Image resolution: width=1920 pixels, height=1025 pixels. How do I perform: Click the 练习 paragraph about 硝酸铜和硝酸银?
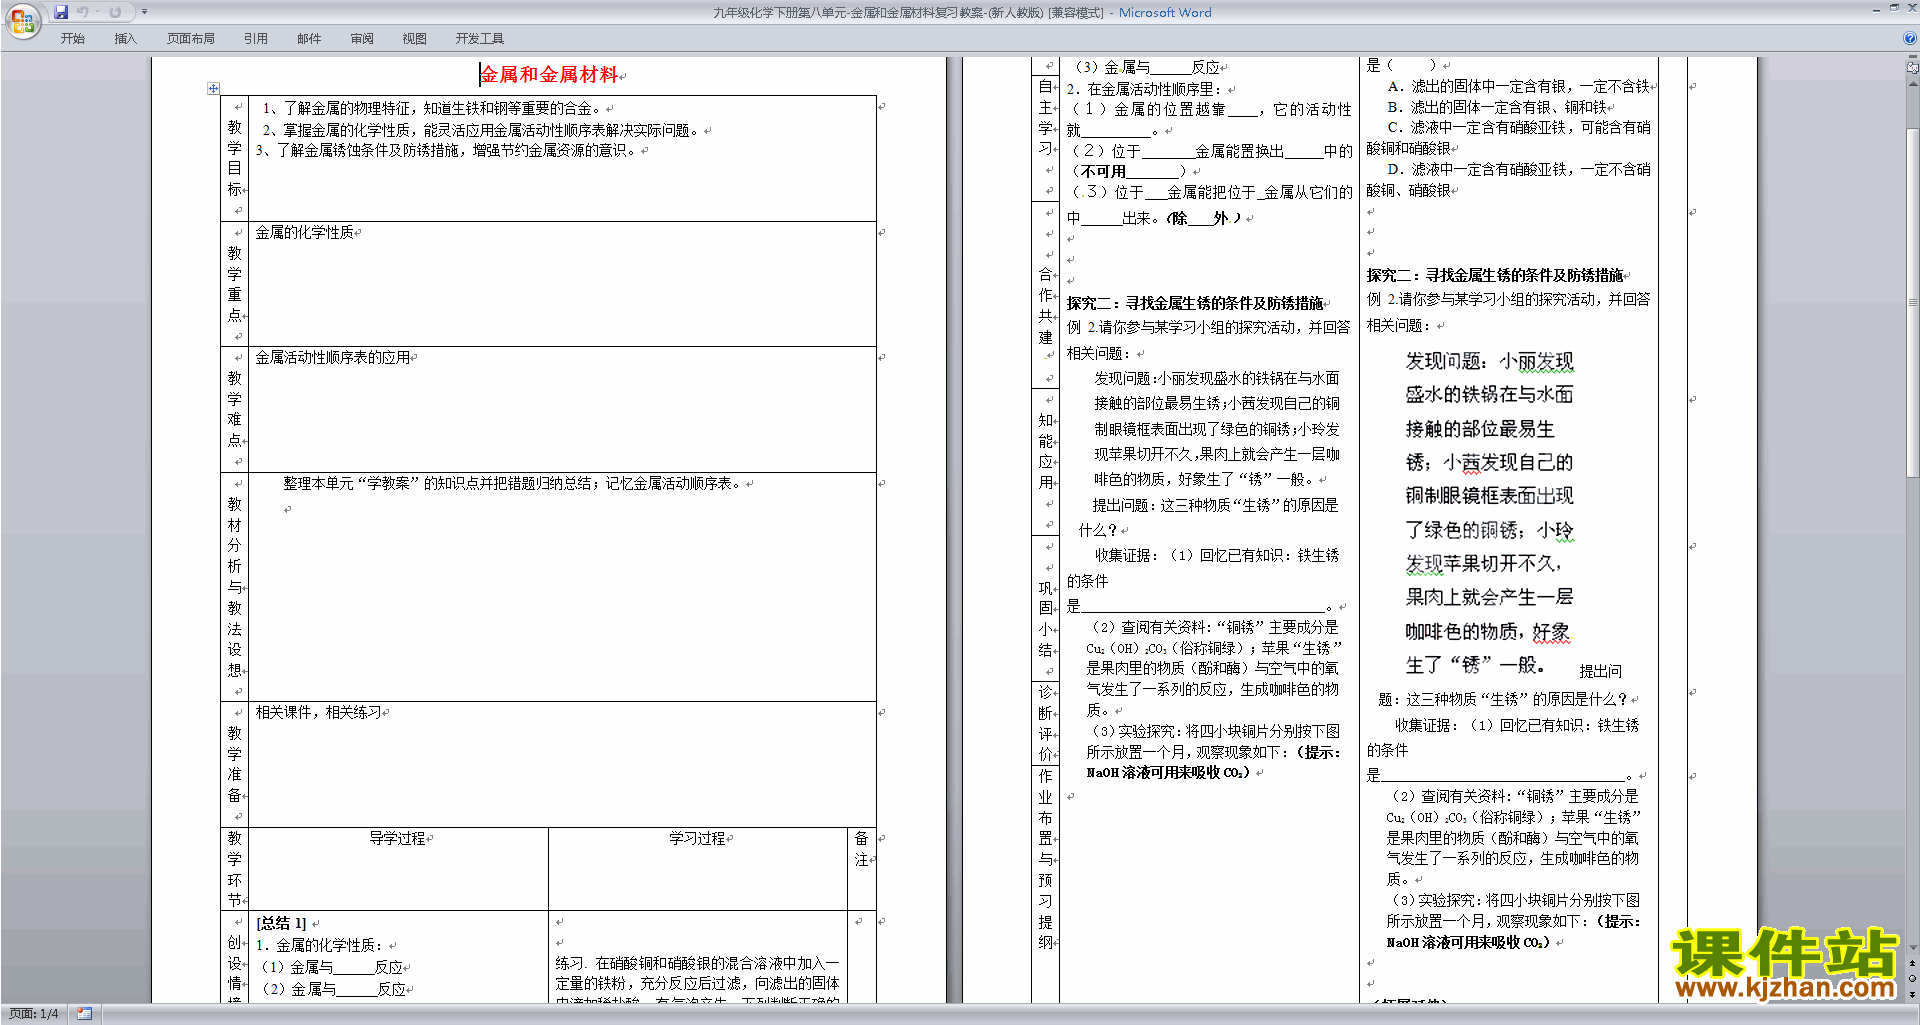click(698, 982)
